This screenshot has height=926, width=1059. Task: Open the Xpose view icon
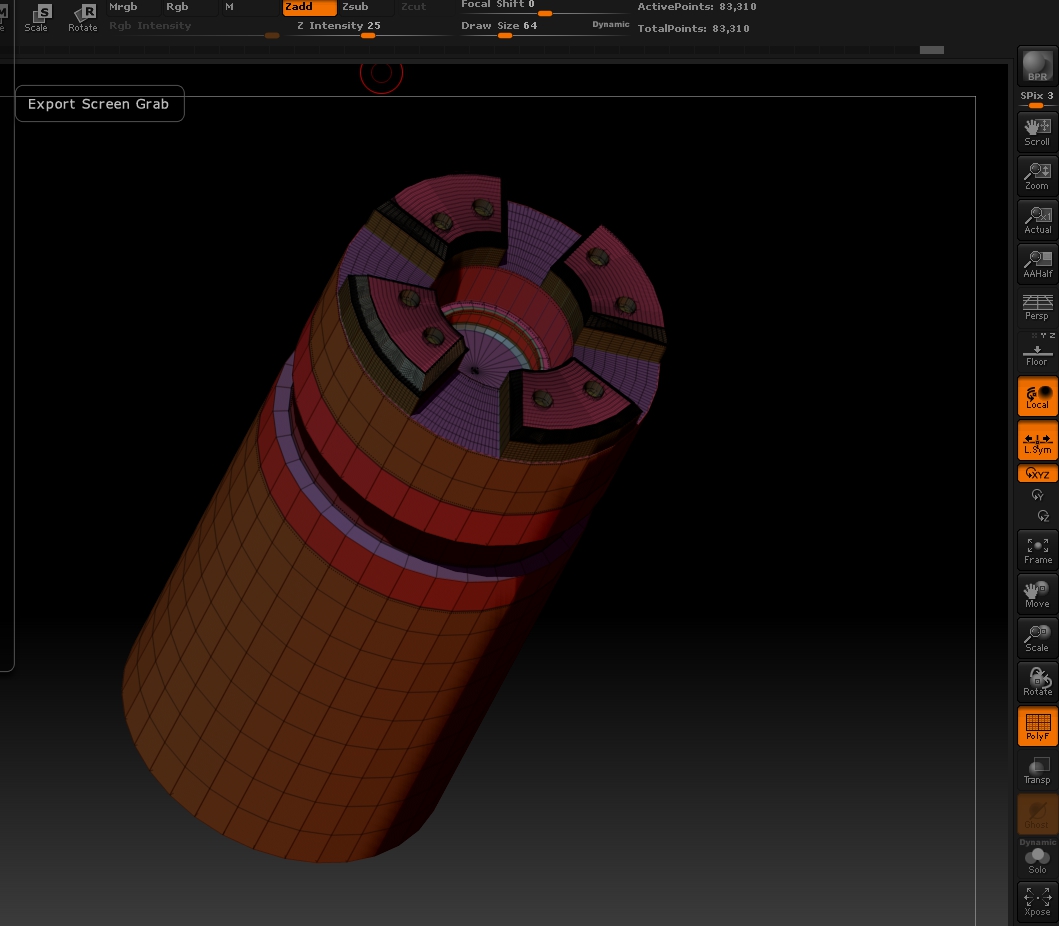coord(1037,901)
